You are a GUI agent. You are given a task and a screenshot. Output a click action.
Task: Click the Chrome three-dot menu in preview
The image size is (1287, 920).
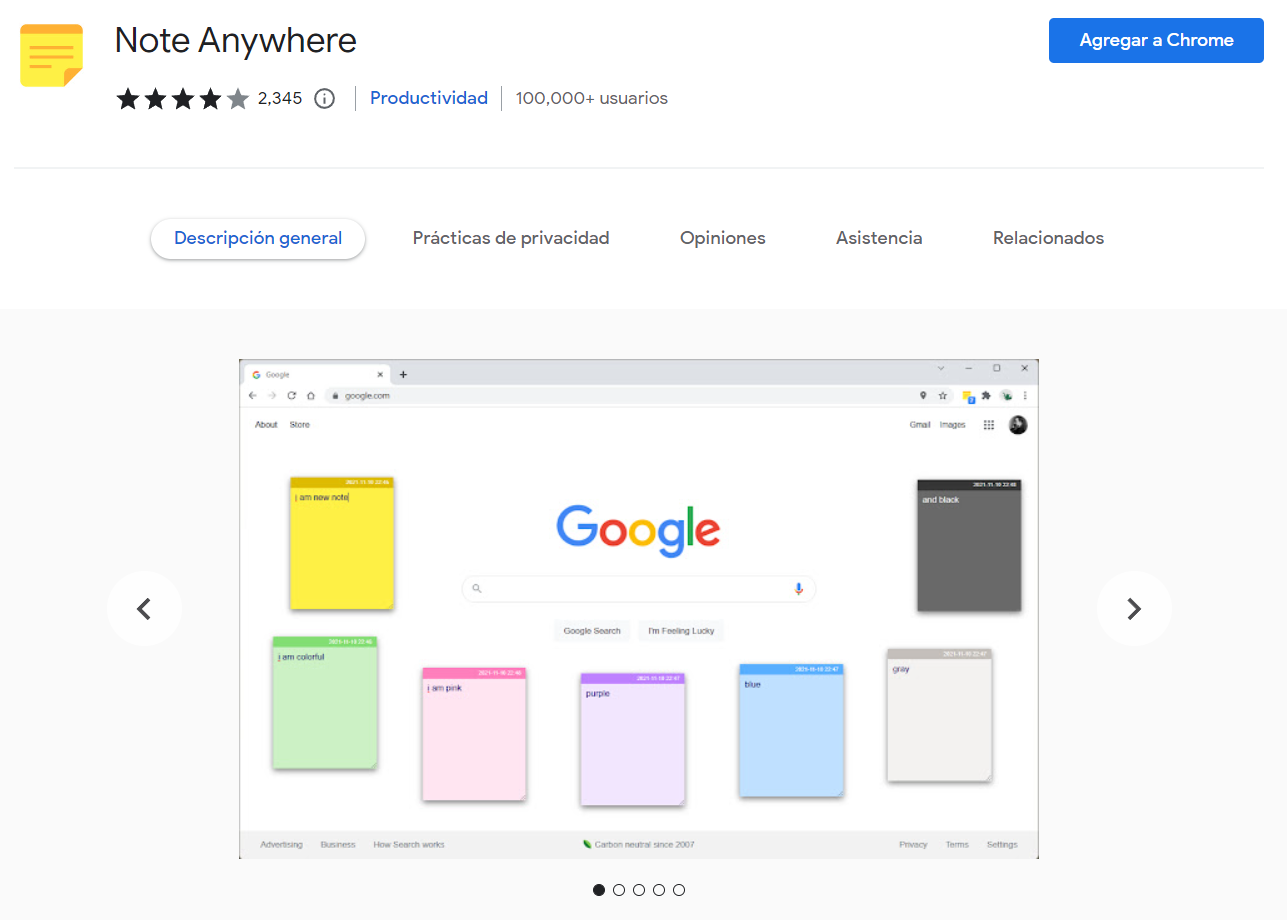(x=1025, y=396)
